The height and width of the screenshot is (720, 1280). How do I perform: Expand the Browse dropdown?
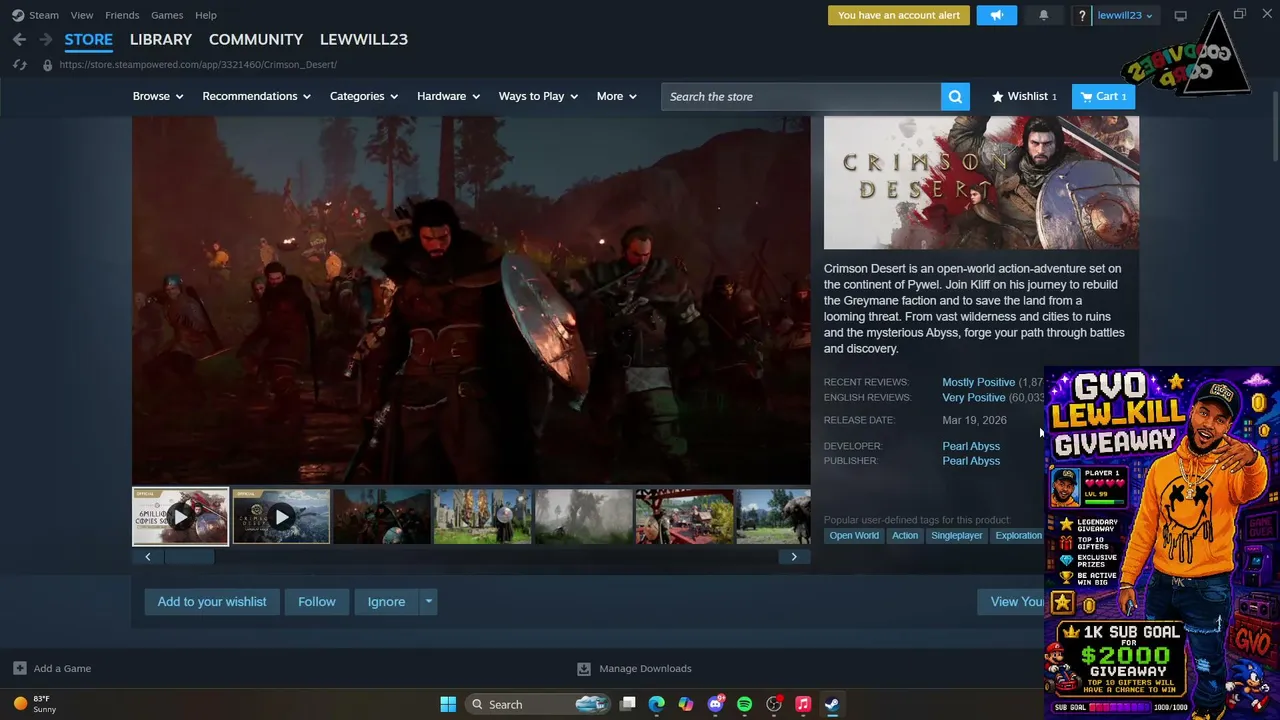[x=158, y=96]
